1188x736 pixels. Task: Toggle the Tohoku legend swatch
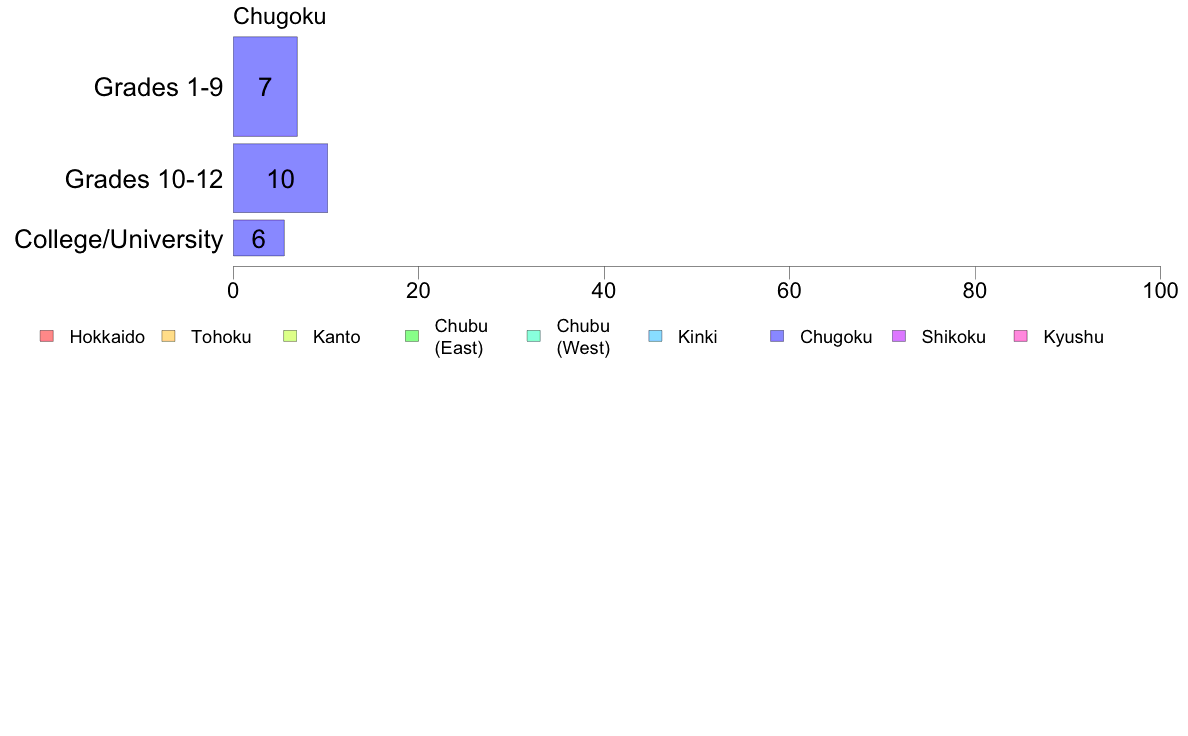(168, 337)
